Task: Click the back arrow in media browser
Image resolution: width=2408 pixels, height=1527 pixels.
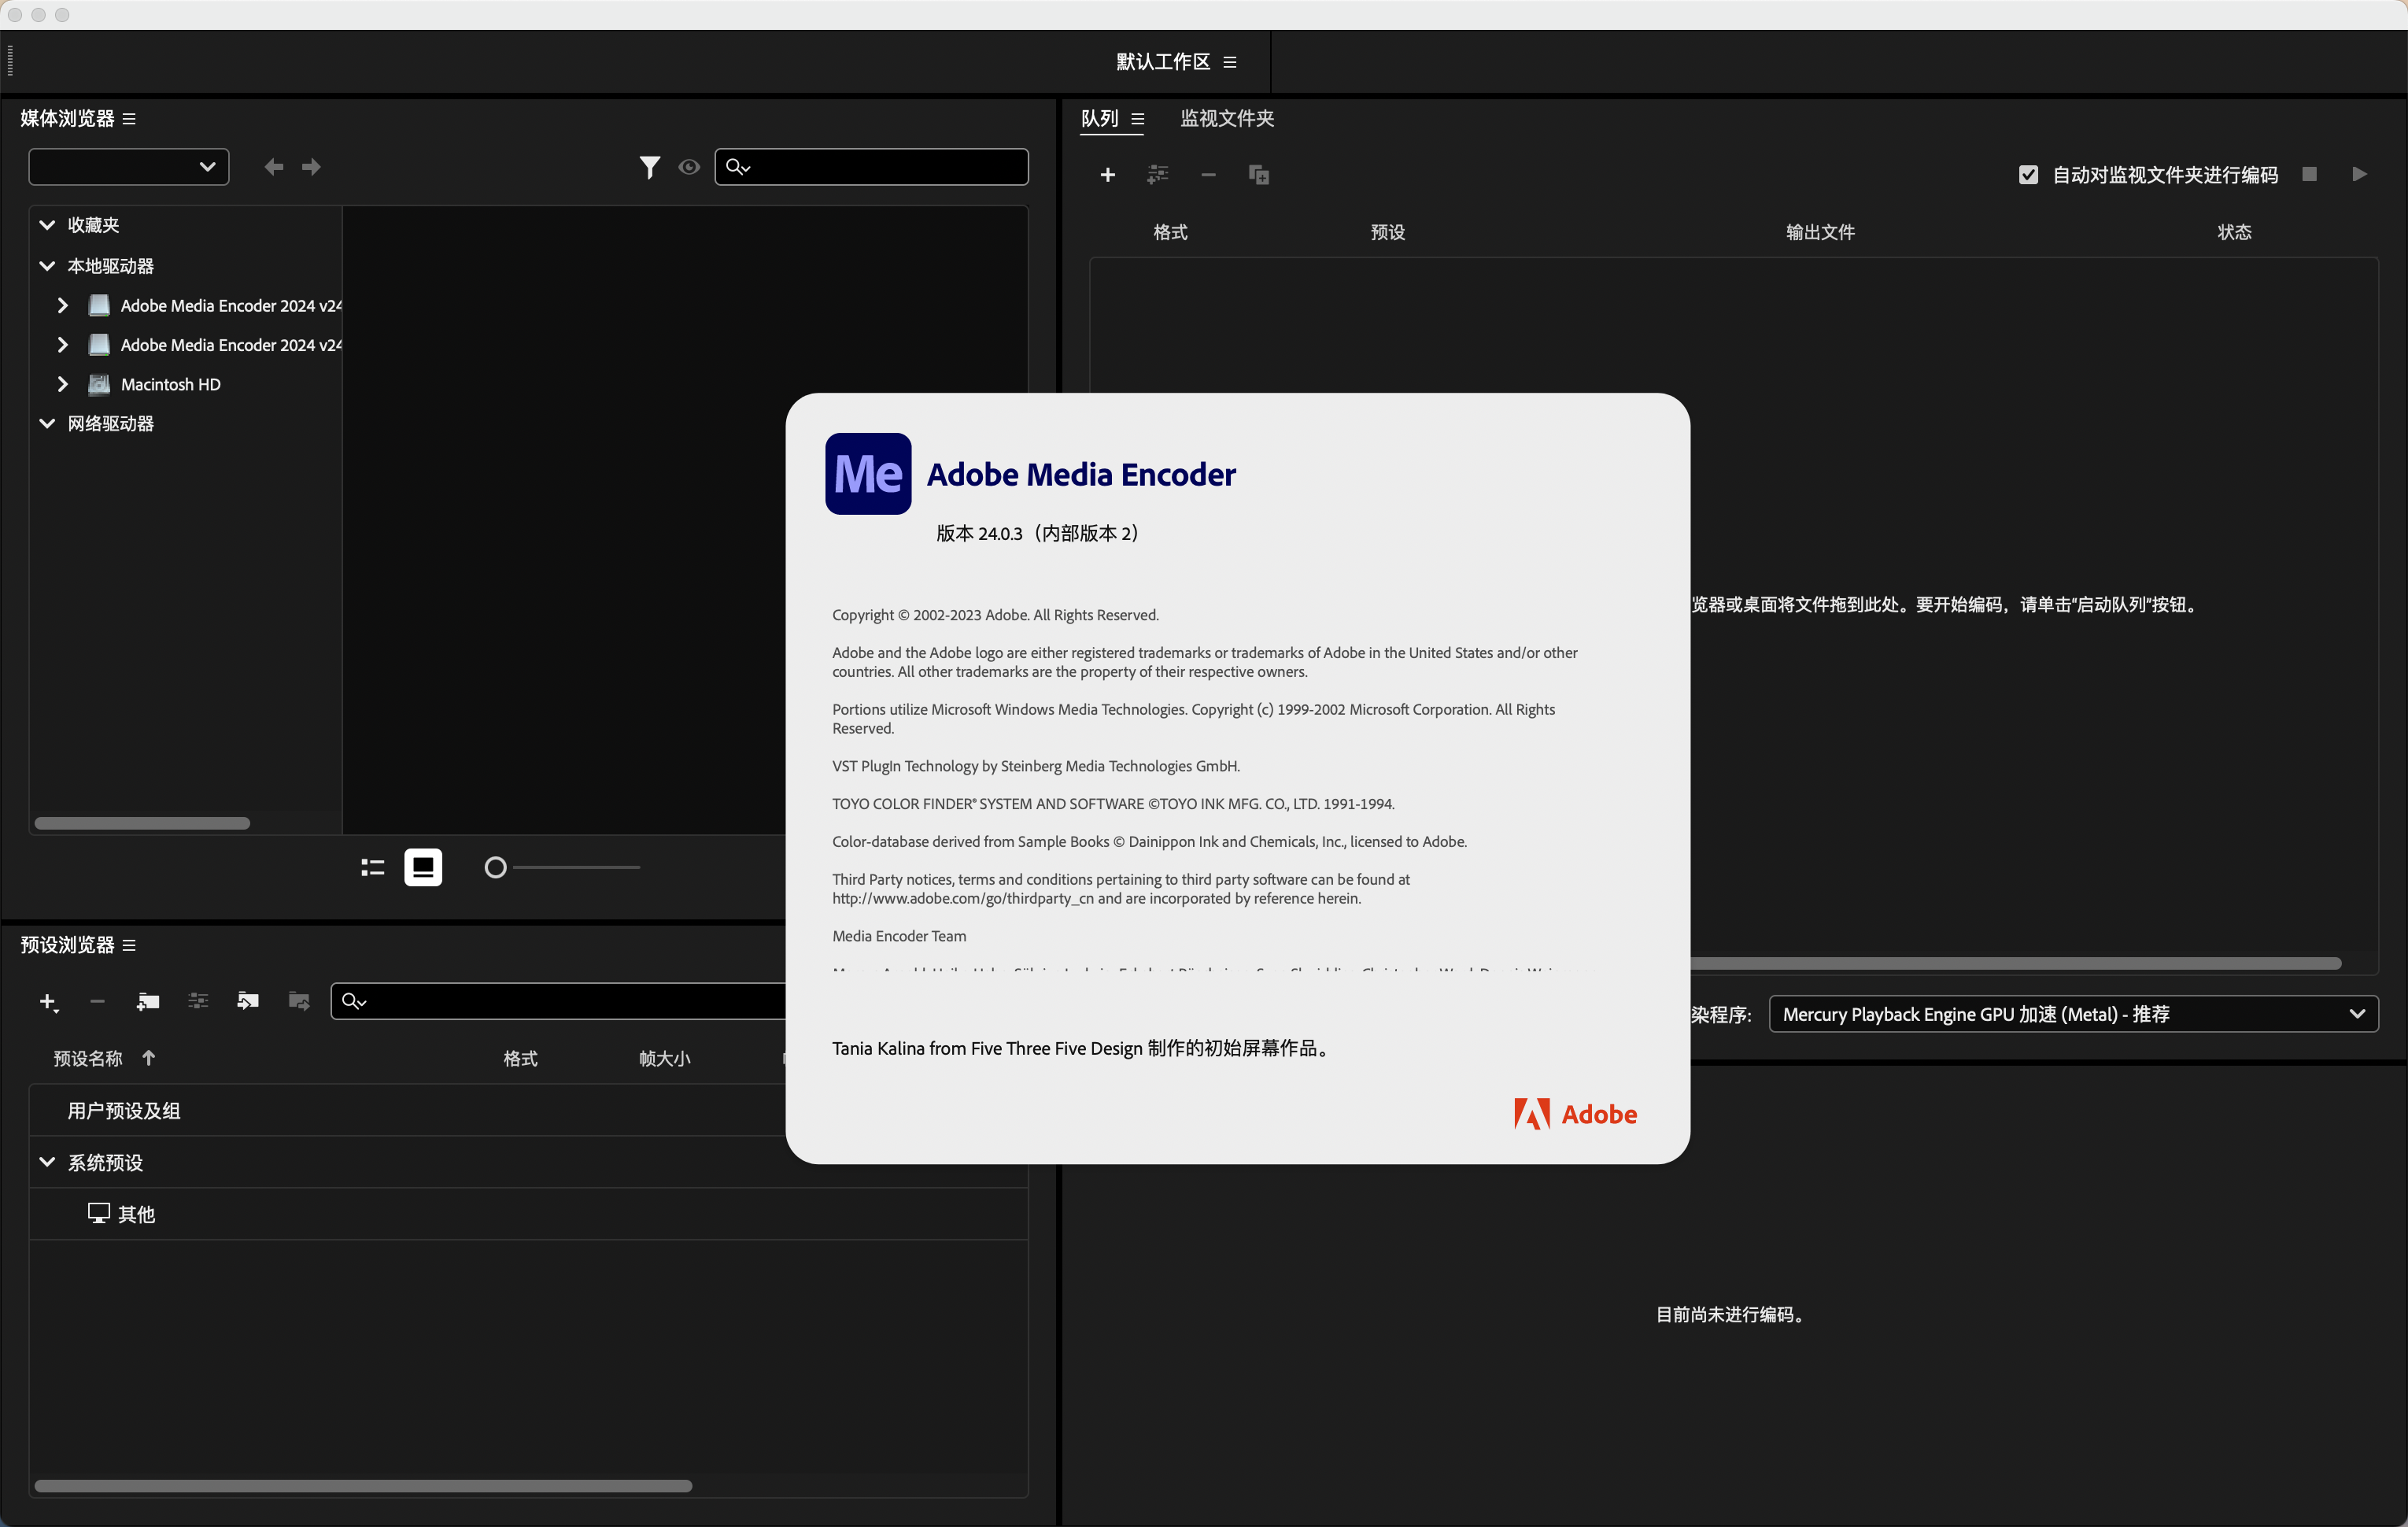Action: click(x=273, y=167)
